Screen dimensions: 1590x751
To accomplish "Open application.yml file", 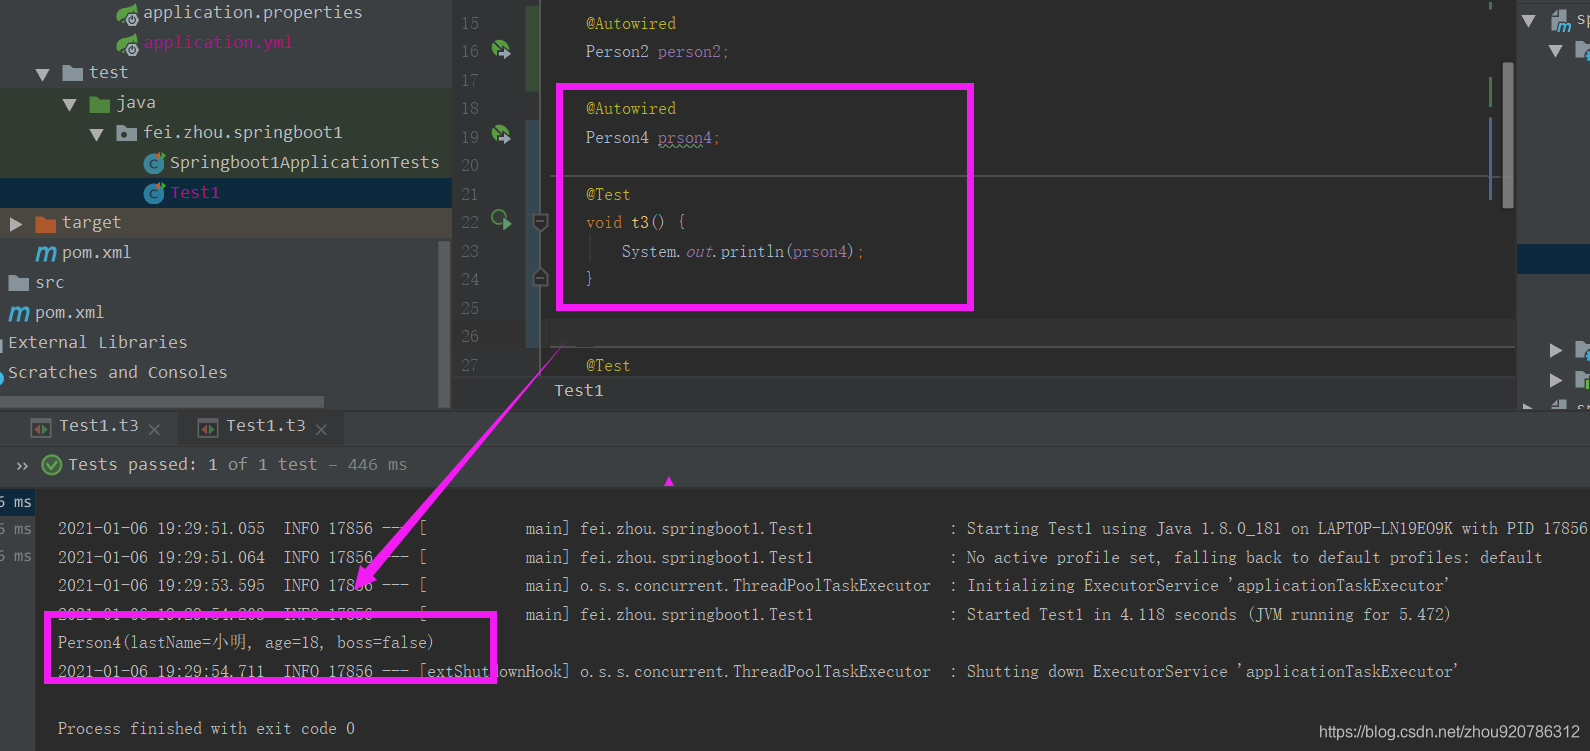I will click(217, 42).
